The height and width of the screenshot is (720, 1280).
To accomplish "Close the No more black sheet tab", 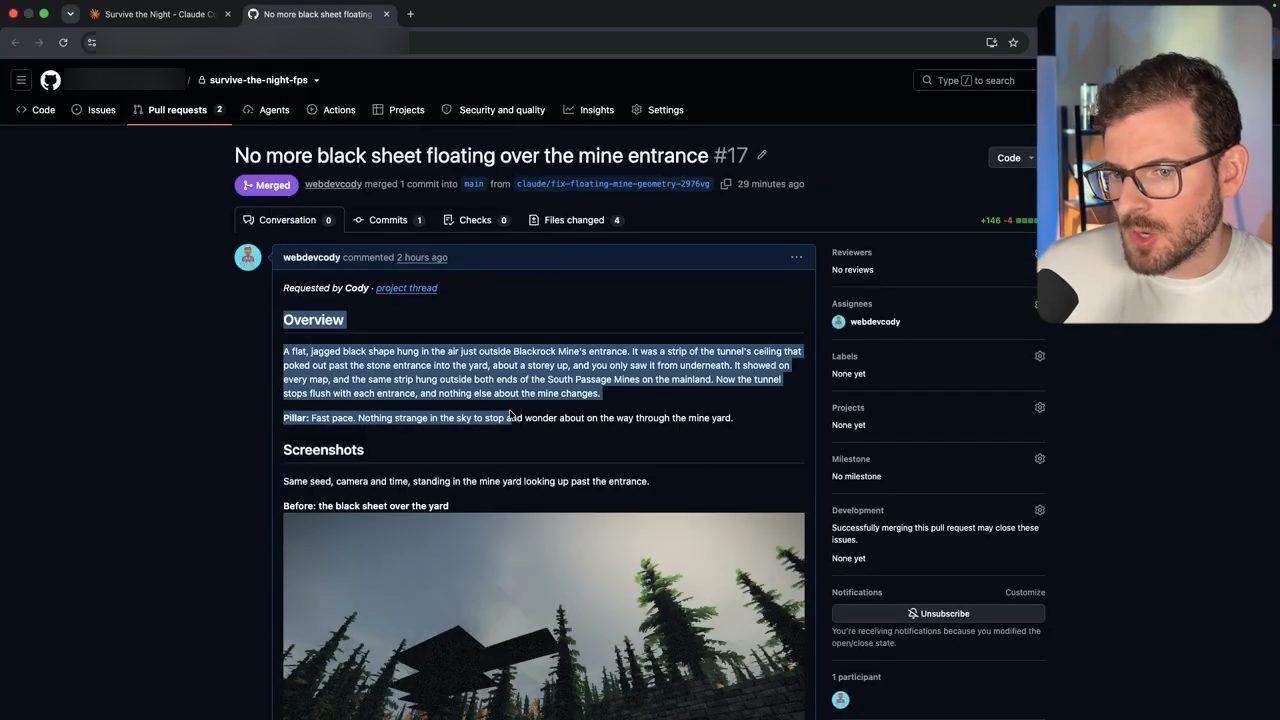I will click(385, 14).
